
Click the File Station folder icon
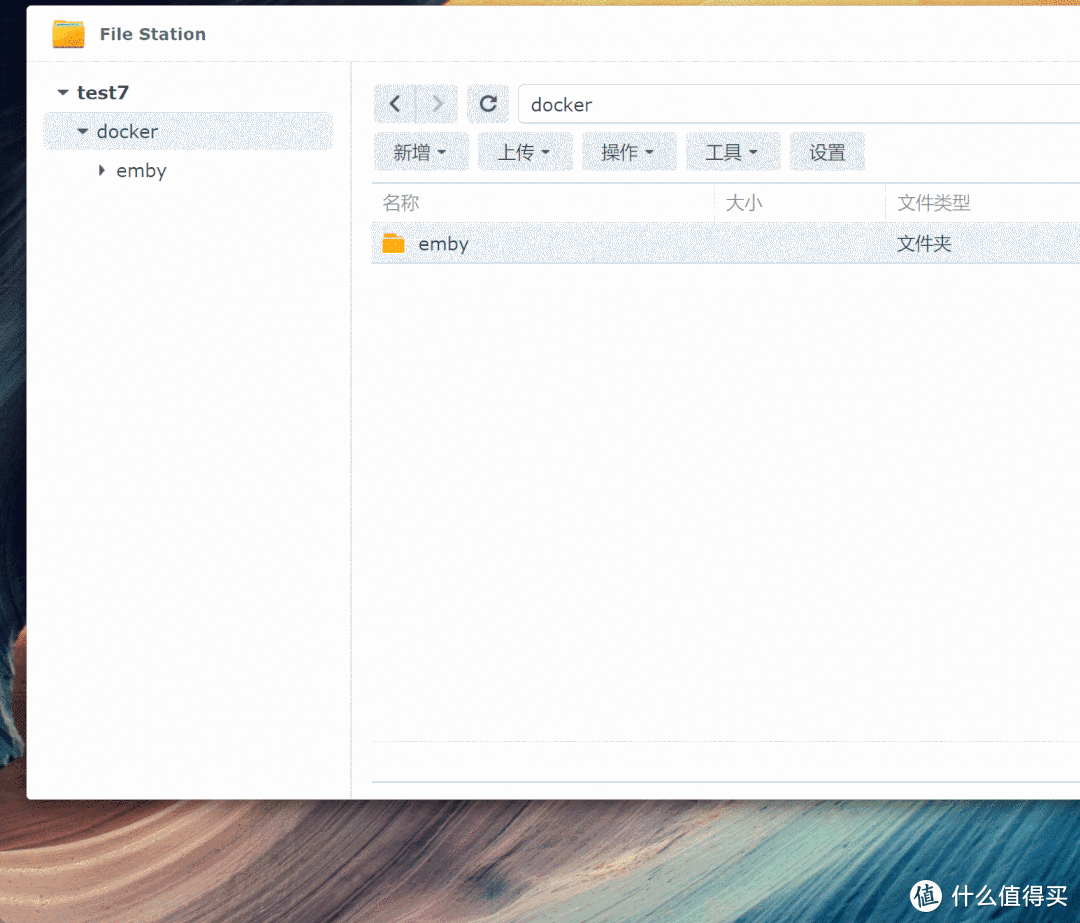[68, 34]
